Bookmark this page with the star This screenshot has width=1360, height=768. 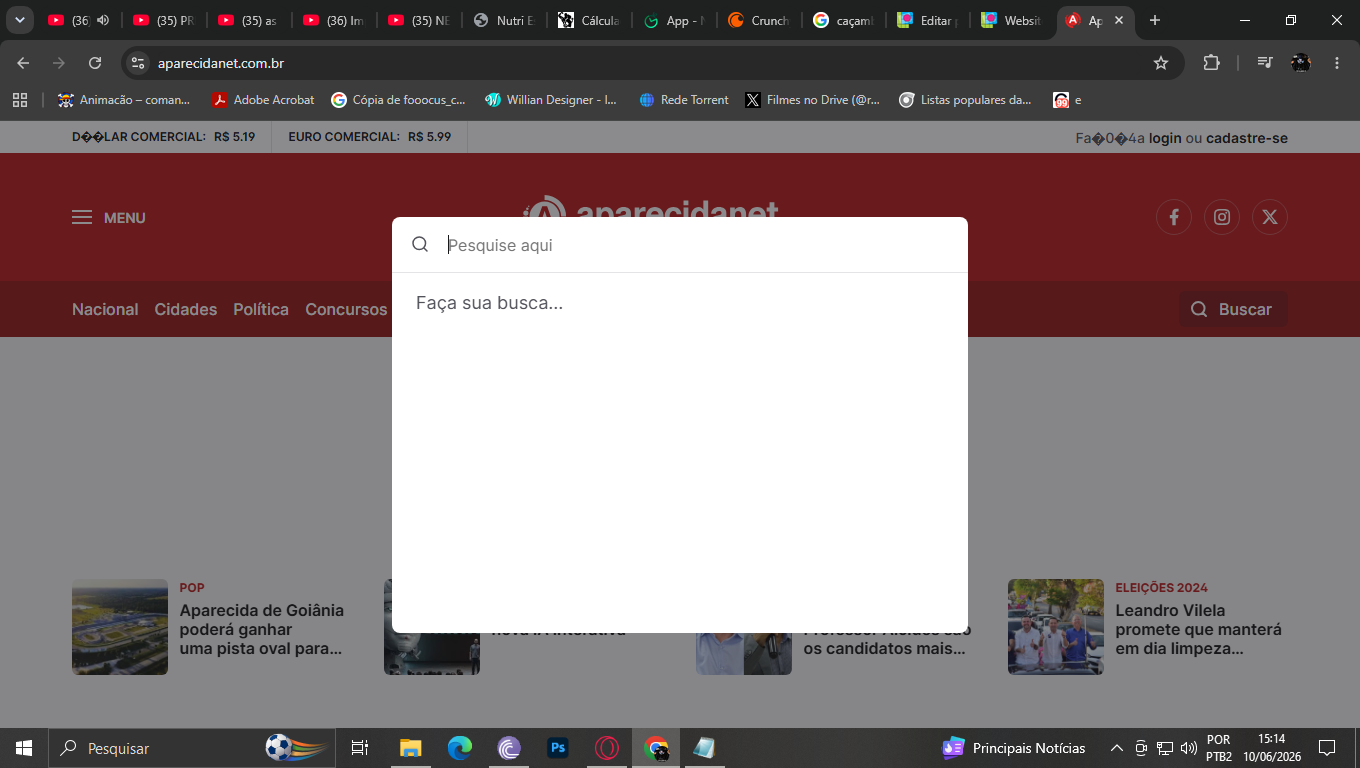point(1161,63)
